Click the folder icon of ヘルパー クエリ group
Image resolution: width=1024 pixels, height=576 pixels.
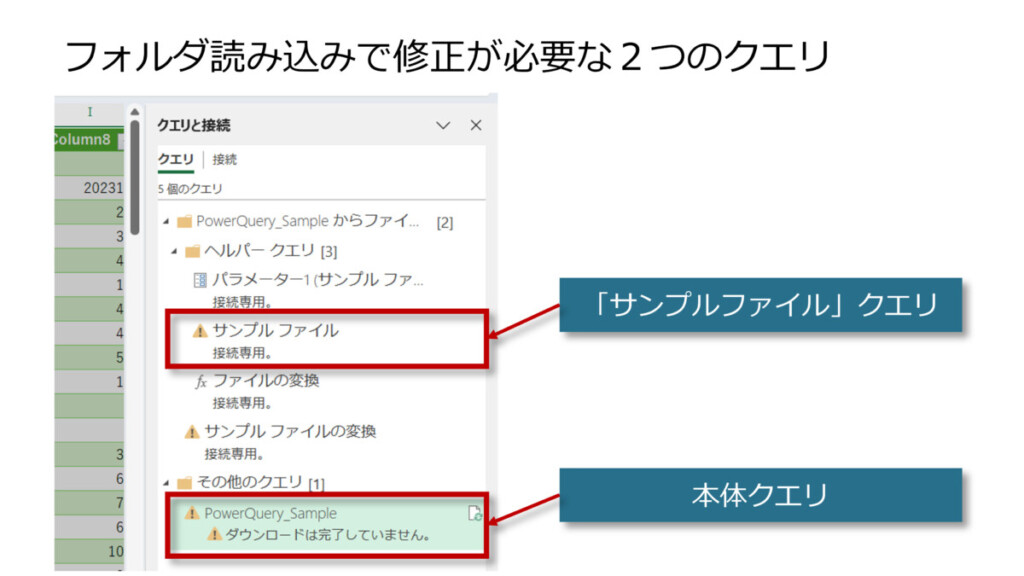coord(192,251)
